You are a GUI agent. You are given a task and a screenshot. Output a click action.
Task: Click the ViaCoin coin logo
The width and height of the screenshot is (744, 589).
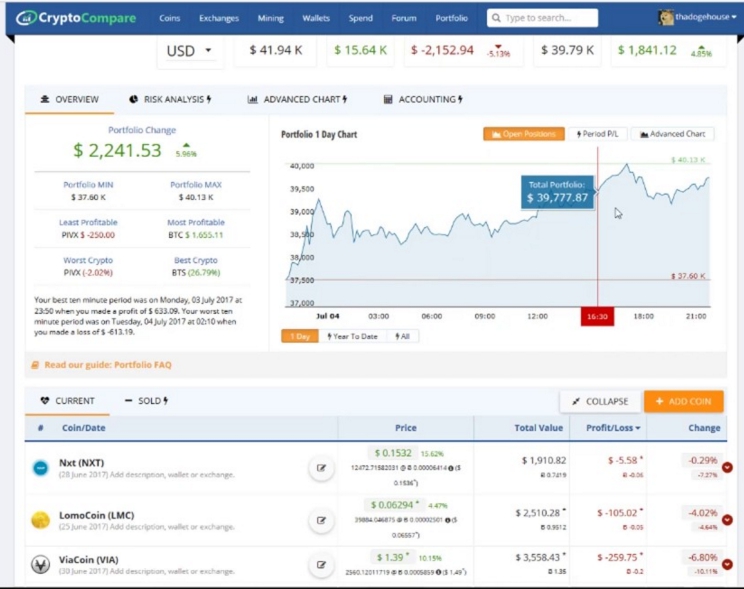pyautogui.click(x=40, y=565)
